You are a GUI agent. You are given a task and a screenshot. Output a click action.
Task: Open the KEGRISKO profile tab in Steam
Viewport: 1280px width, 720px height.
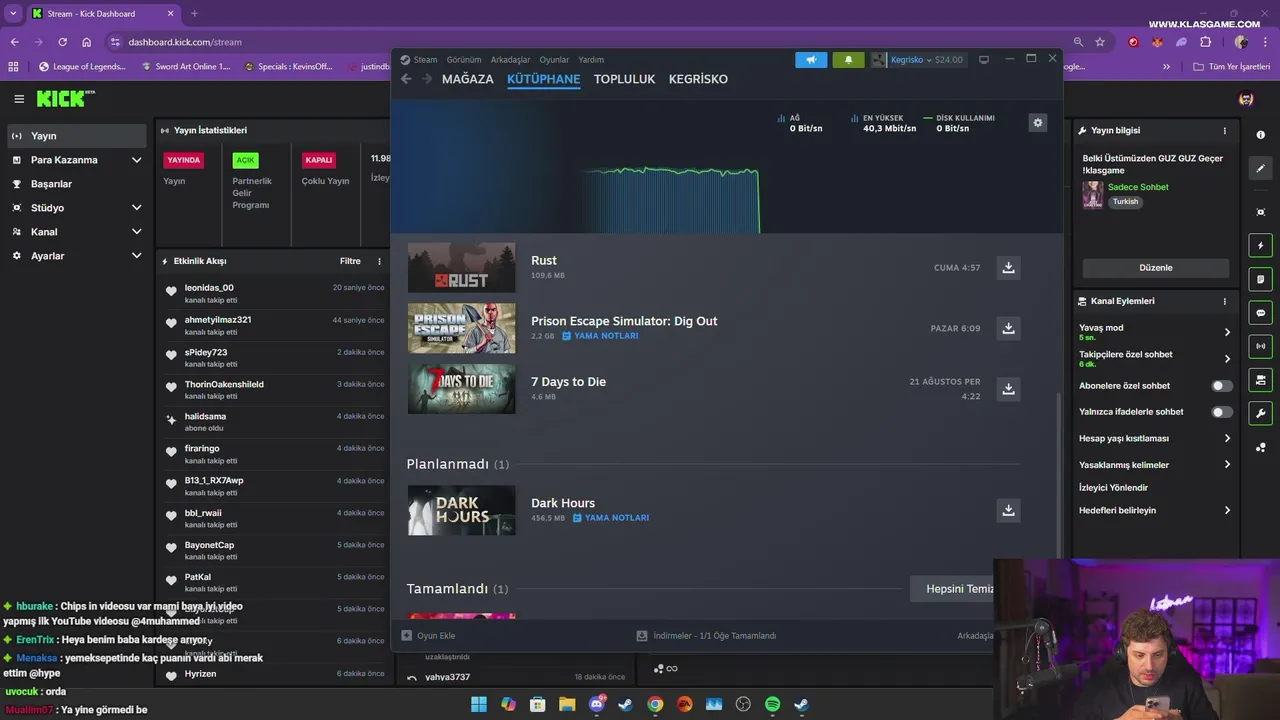pyautogui.click(x=698, y=79)
